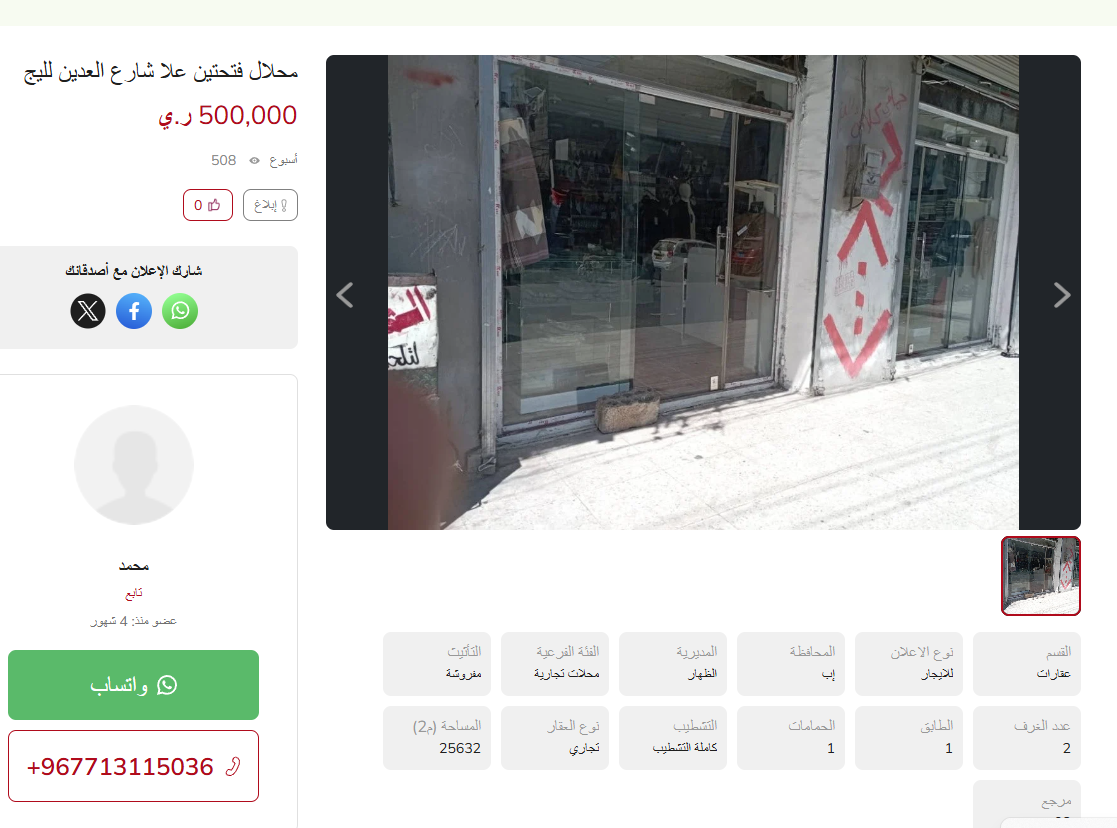The width and height of the screenshot is (1117, 828).
Task: Report the ad using إبلاغ button
Action: coord(270,205)
